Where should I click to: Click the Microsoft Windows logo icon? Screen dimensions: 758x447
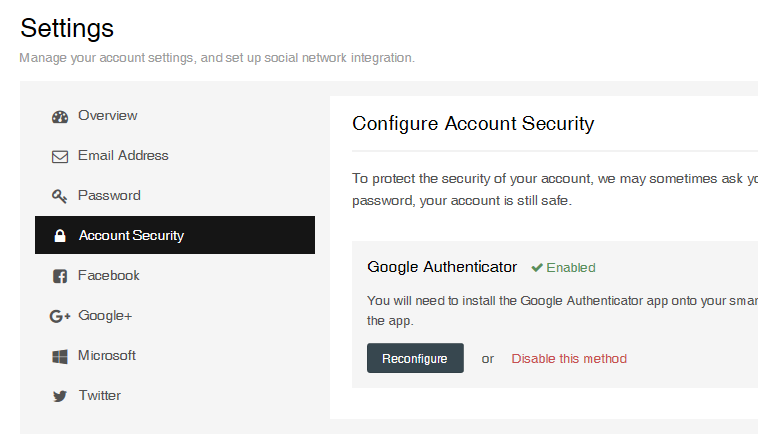click(x=60, y=356)
